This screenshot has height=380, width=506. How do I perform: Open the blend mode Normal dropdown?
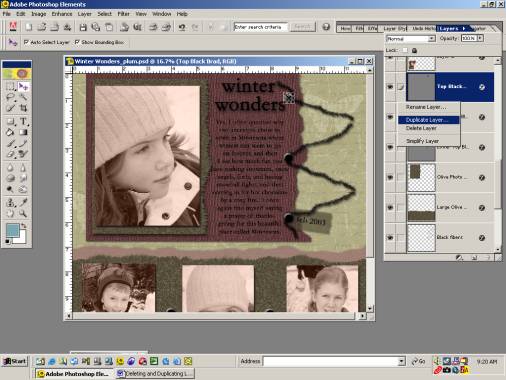[x=431, y=39]
